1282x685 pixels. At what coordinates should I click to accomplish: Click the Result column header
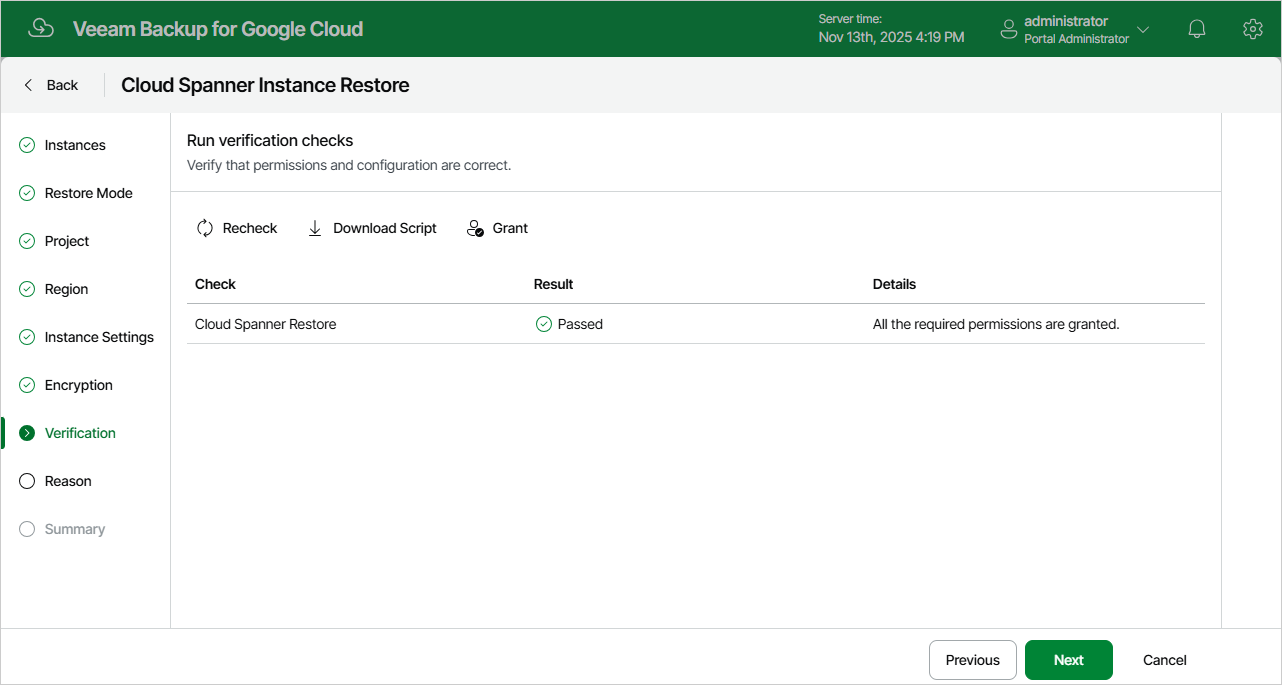(x=553, y=284)
